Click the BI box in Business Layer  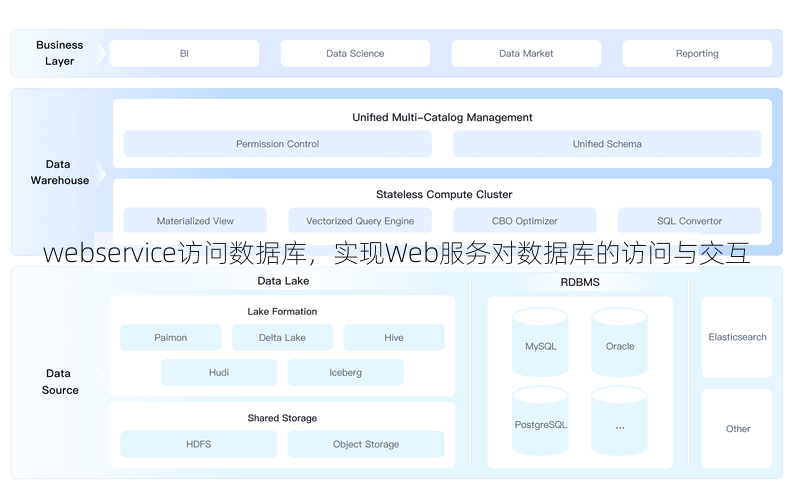click(184, 53)
